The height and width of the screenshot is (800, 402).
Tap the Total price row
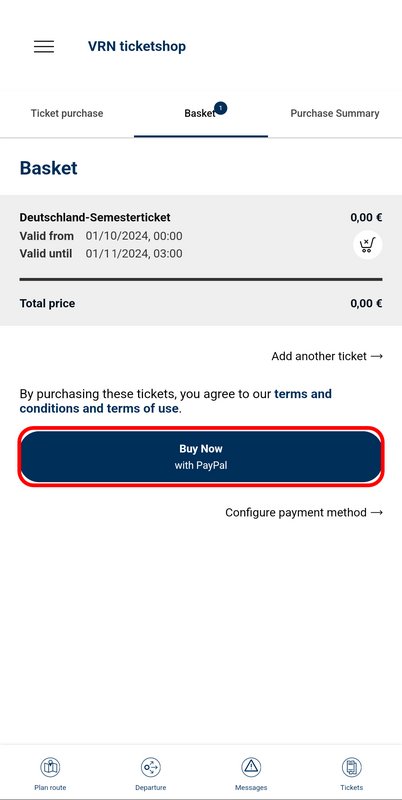click(x=201, y=304)
